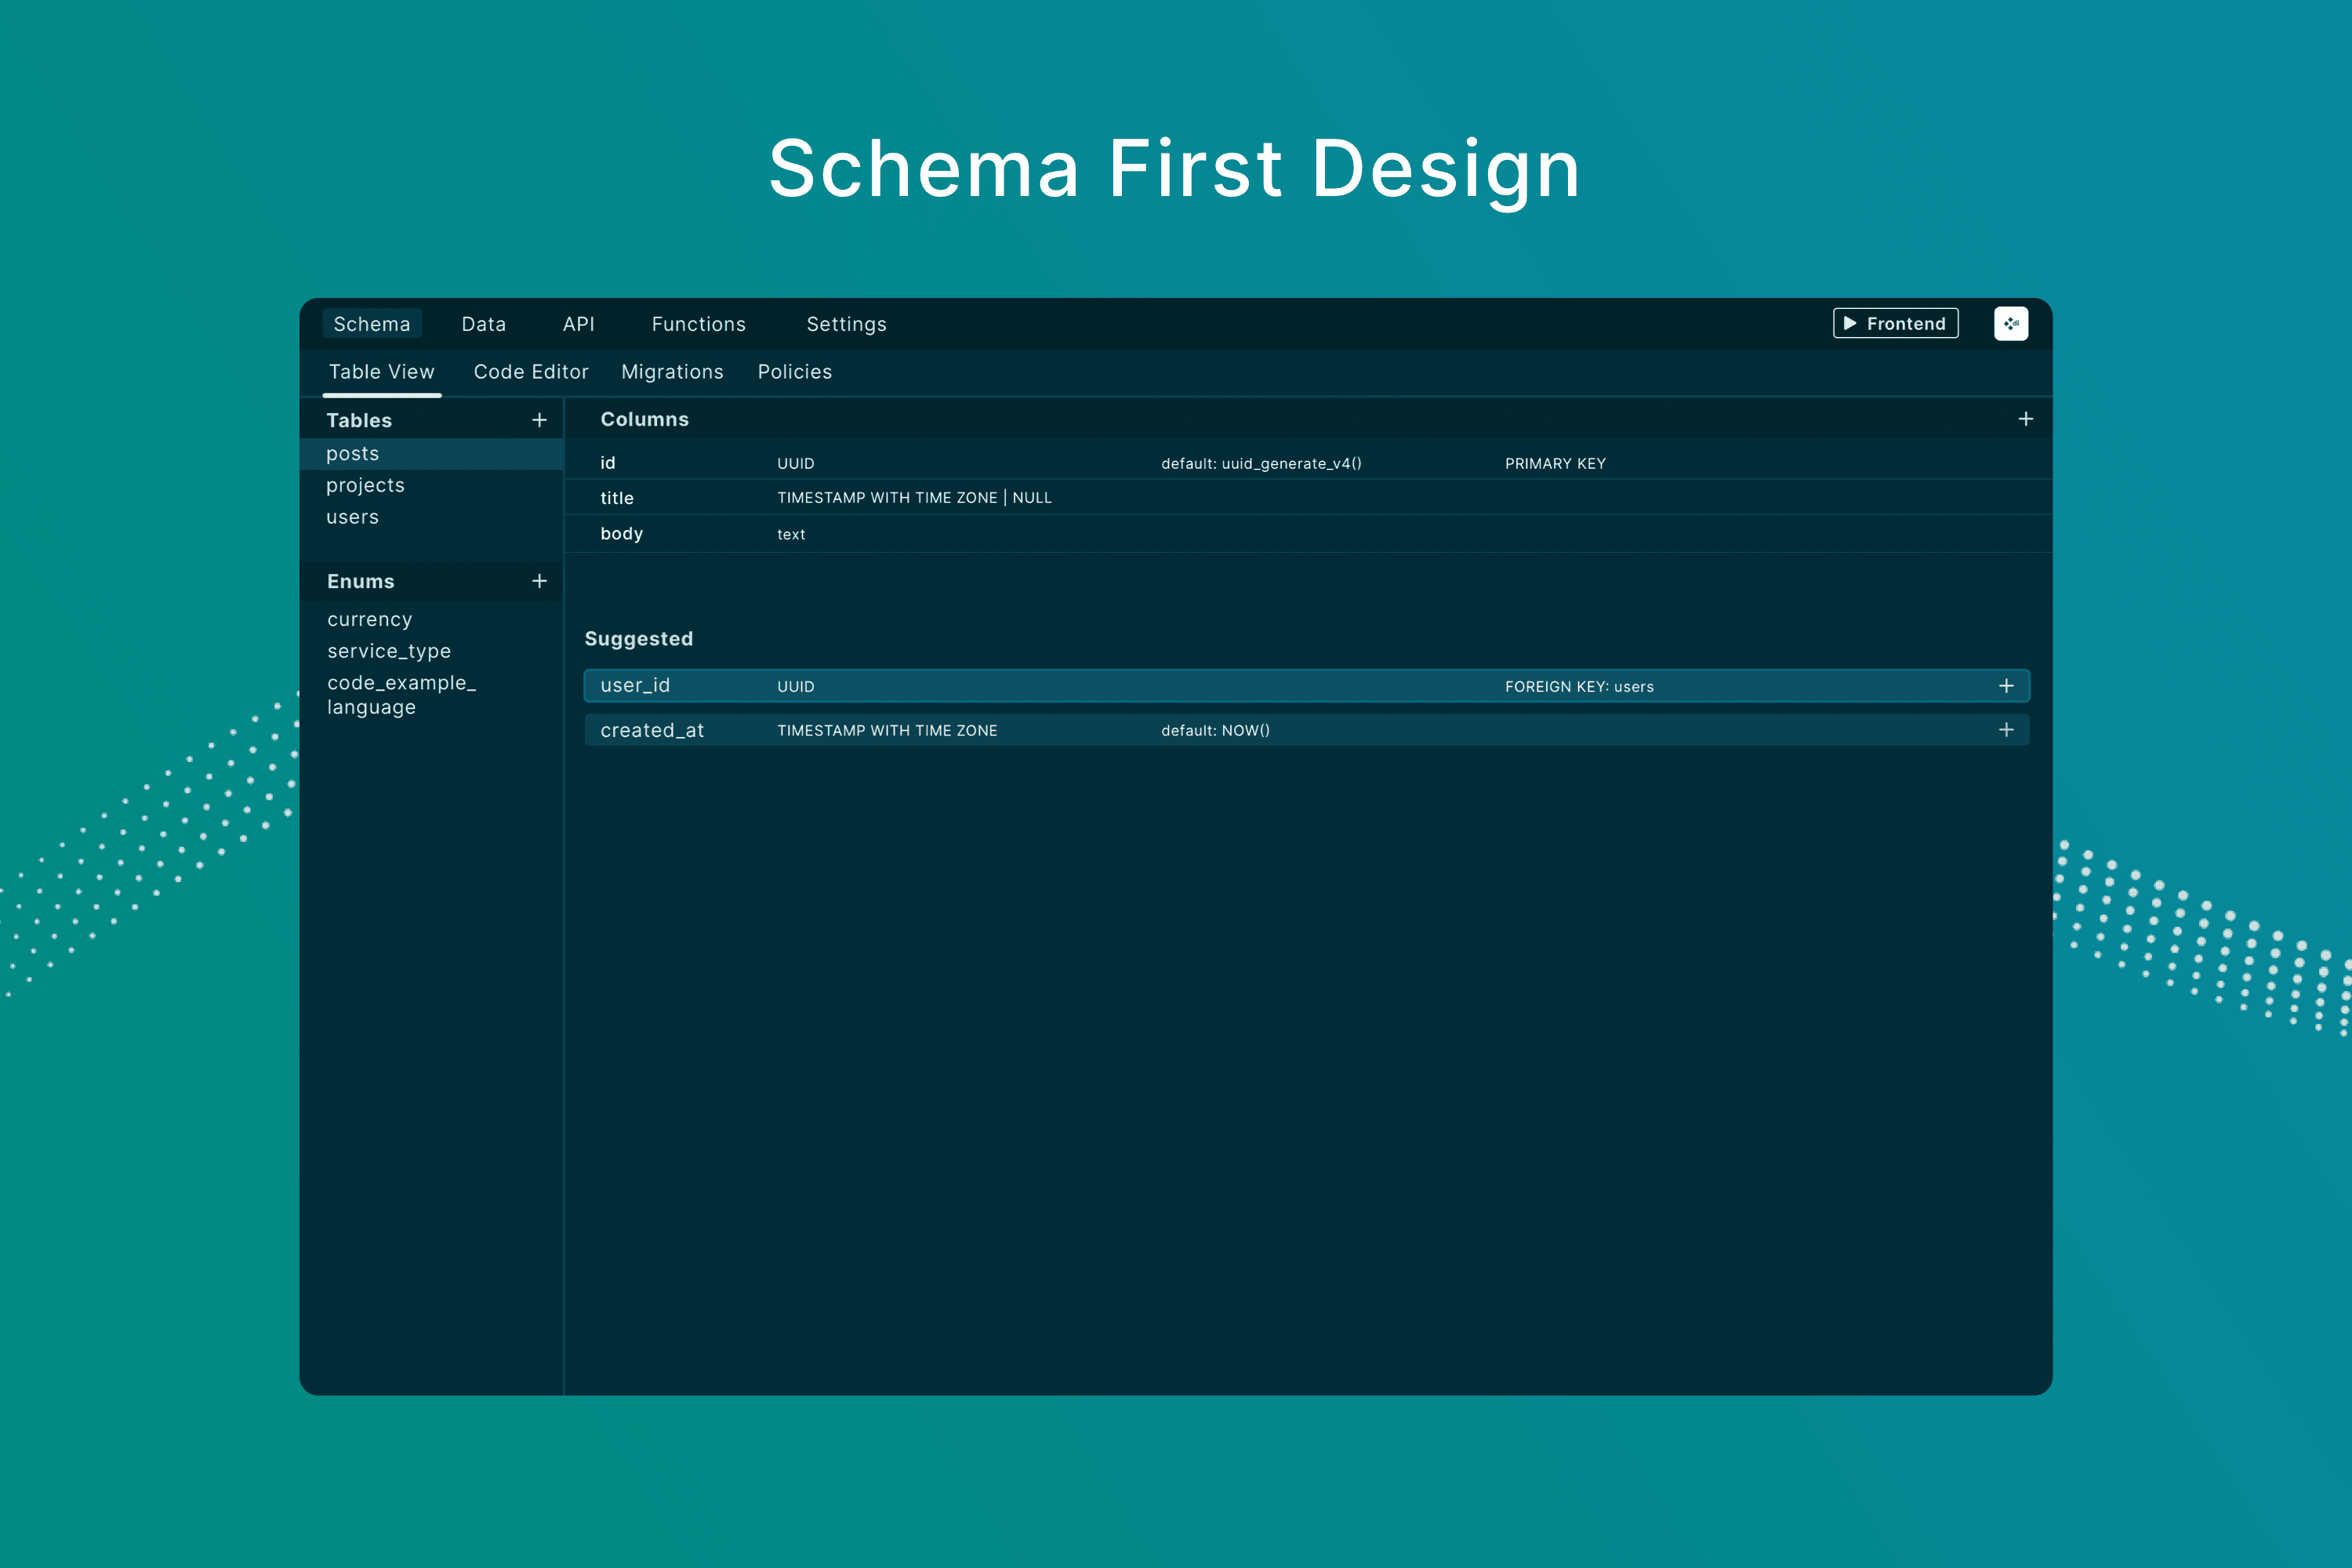
Task: Select the users table
Action: pyautogui.click(x=352, y=517)
